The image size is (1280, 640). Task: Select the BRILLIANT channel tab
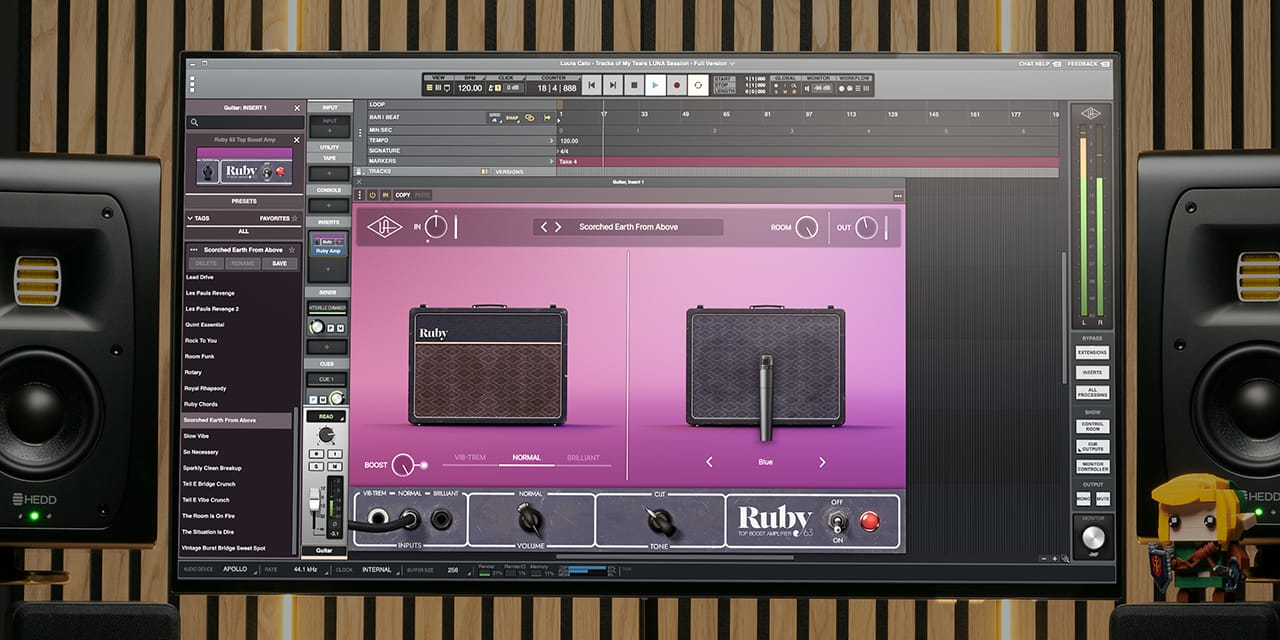pyautogui.click(x=583, y=458)
